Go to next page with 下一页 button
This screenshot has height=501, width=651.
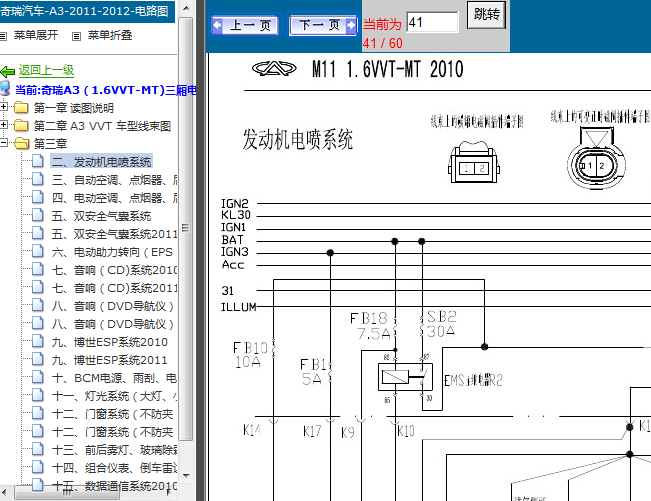[323, 25]
